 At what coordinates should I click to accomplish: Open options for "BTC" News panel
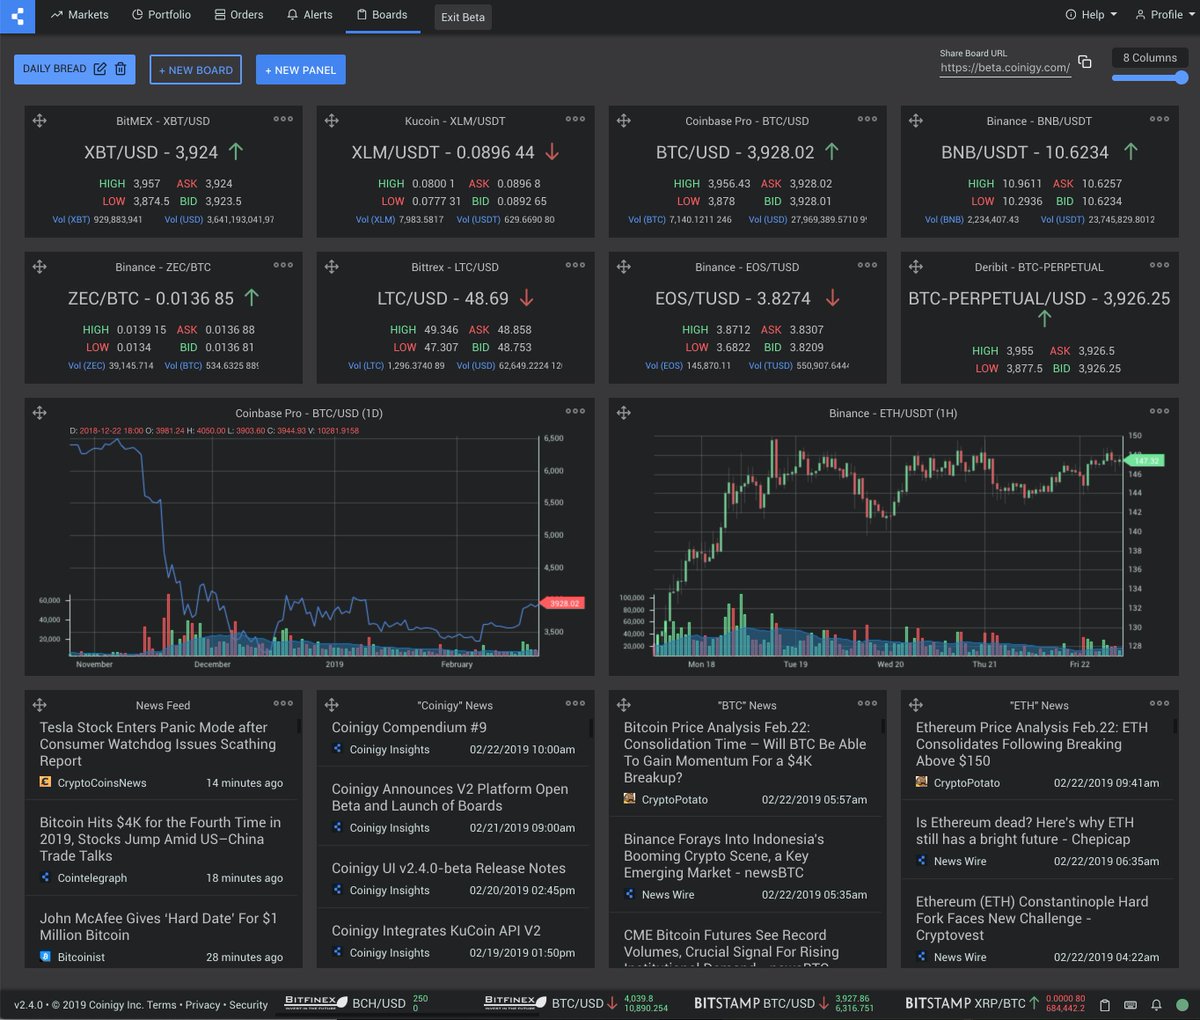[x=867, y=703]
